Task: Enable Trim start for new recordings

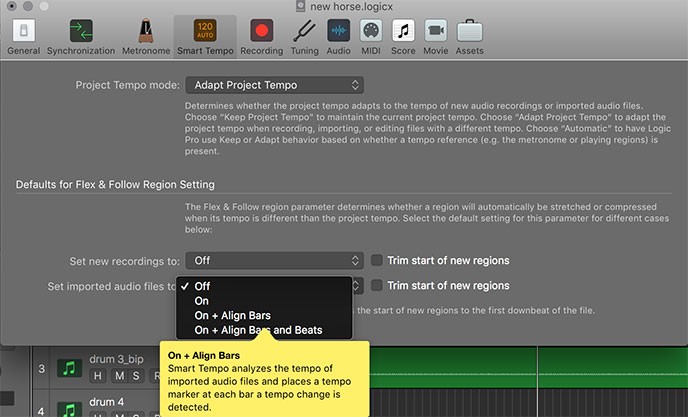Action: (x=376, y=260)
